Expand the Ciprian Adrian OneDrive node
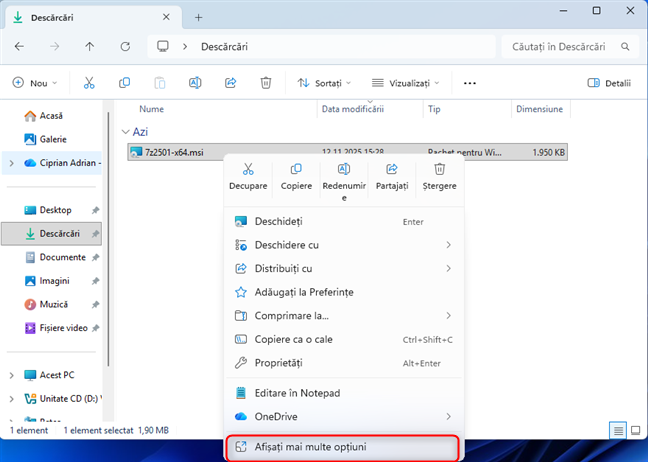The image size is (648, 462). point(12,163)
